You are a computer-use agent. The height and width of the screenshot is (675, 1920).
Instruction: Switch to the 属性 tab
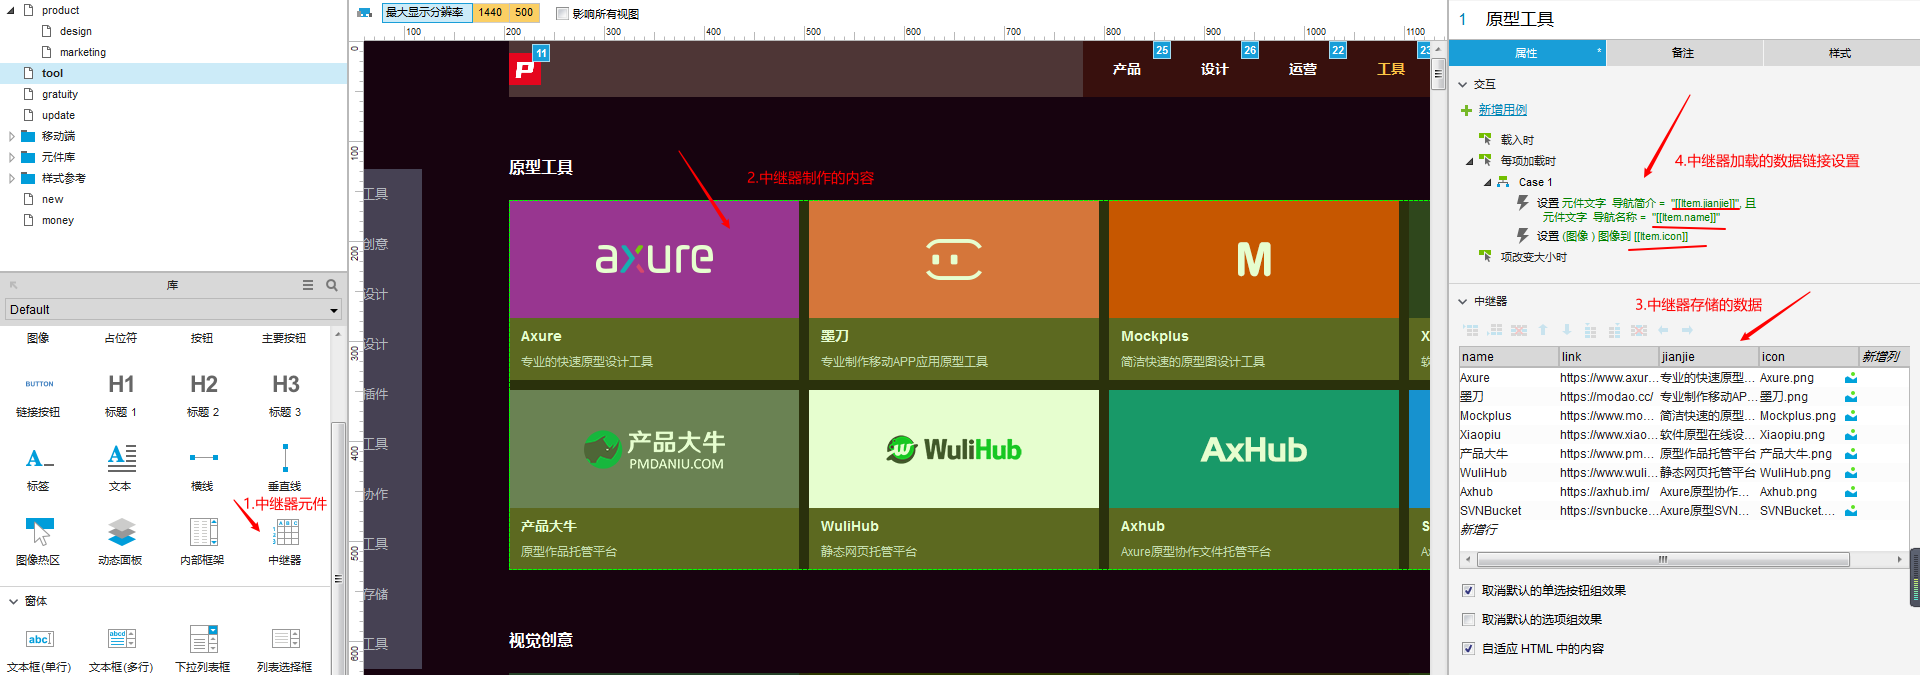tap(1527, 53)
